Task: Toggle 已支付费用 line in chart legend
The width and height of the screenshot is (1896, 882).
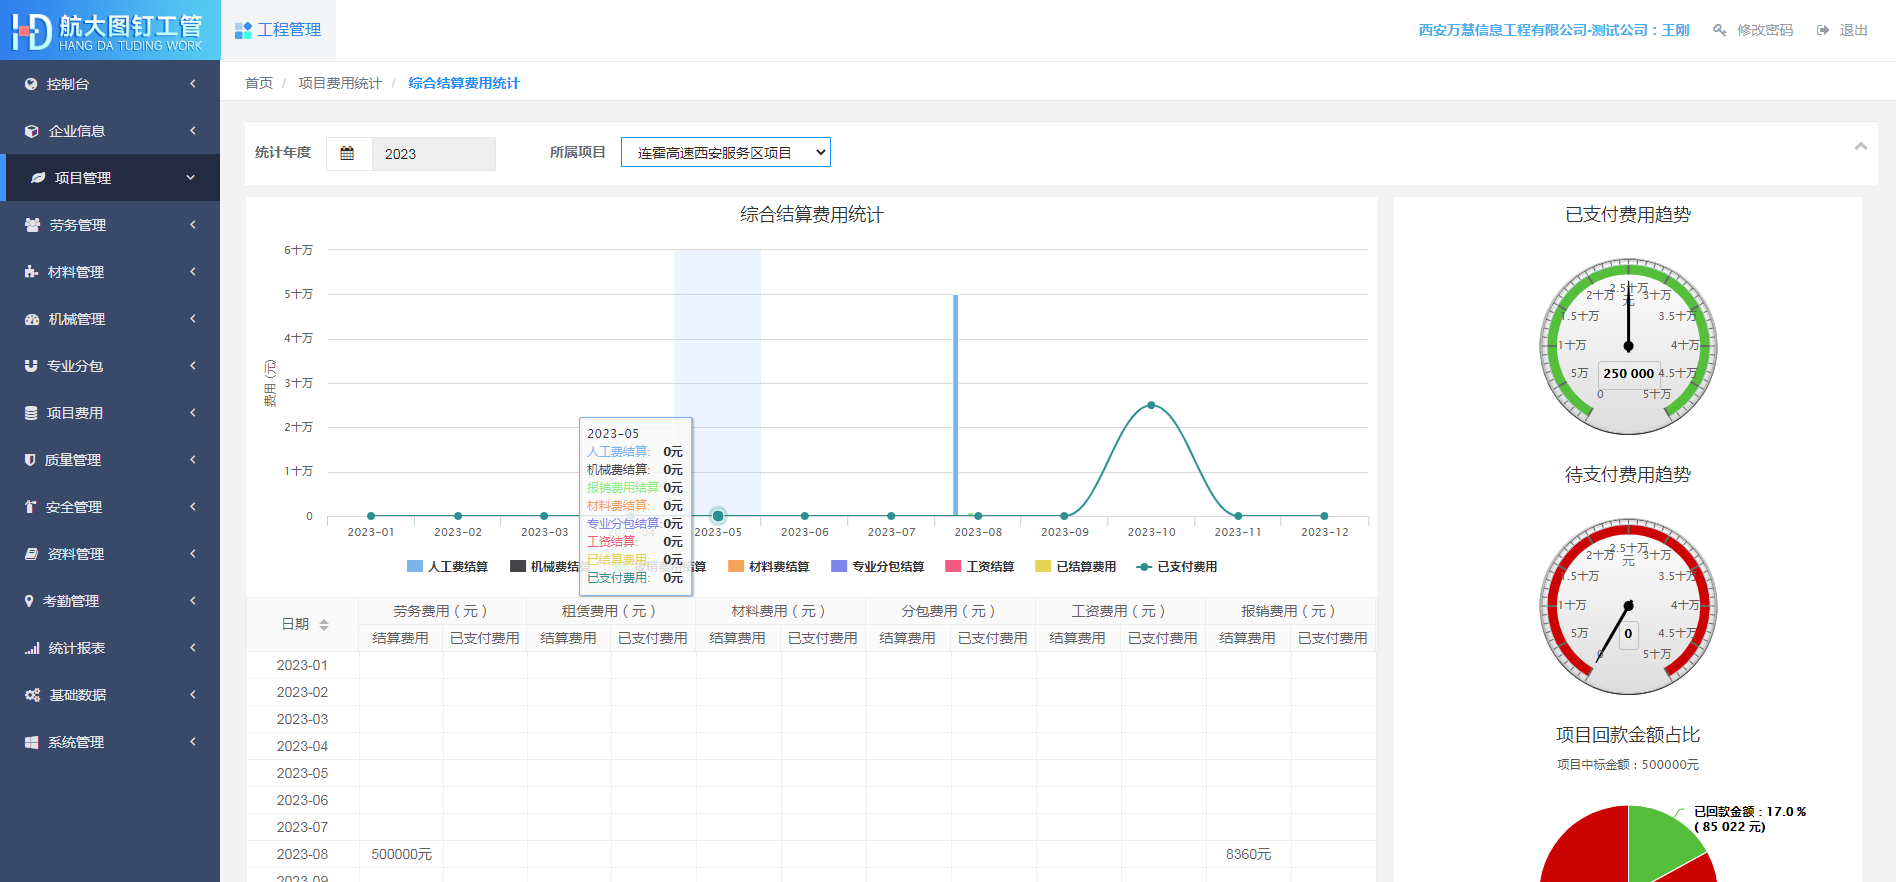Action: click(1177, 567)
